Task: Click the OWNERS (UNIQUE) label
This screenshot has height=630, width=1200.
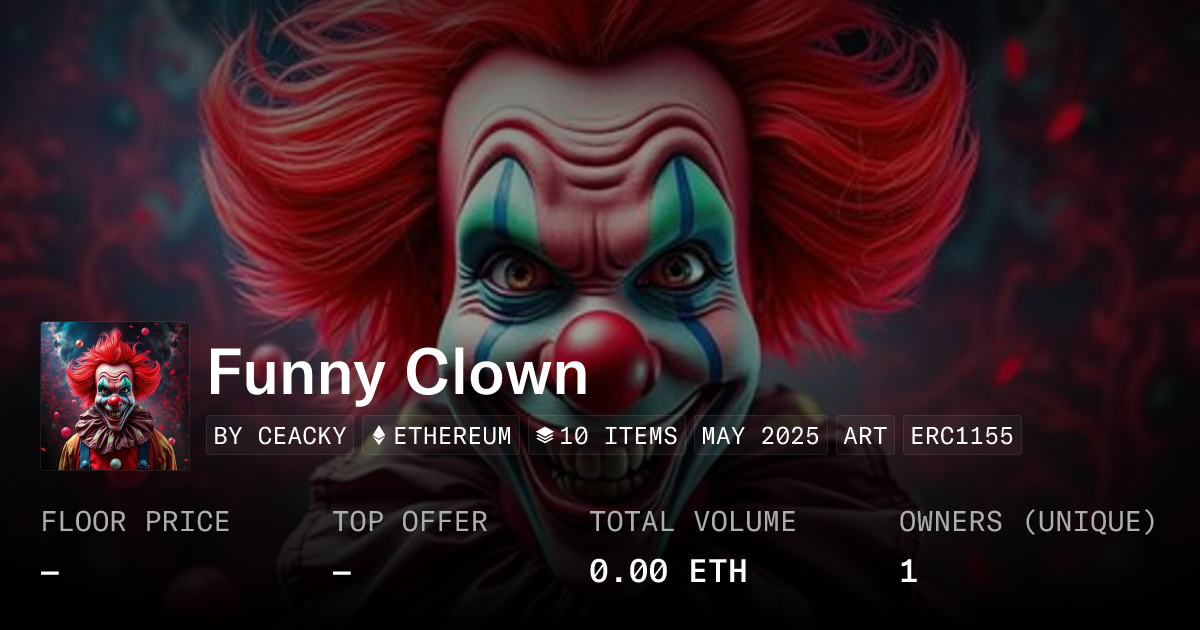Action: pos(1028,522)
